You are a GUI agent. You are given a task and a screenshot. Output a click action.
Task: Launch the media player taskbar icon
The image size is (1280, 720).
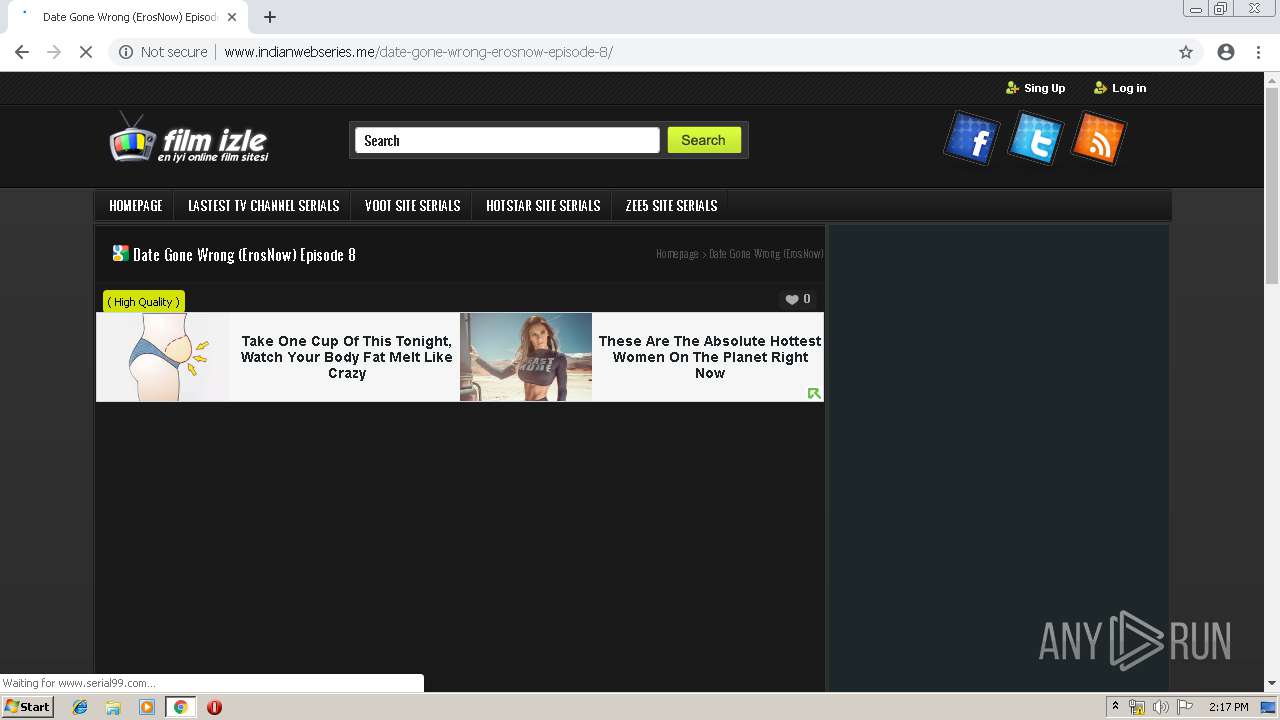(x=147, y=707)
